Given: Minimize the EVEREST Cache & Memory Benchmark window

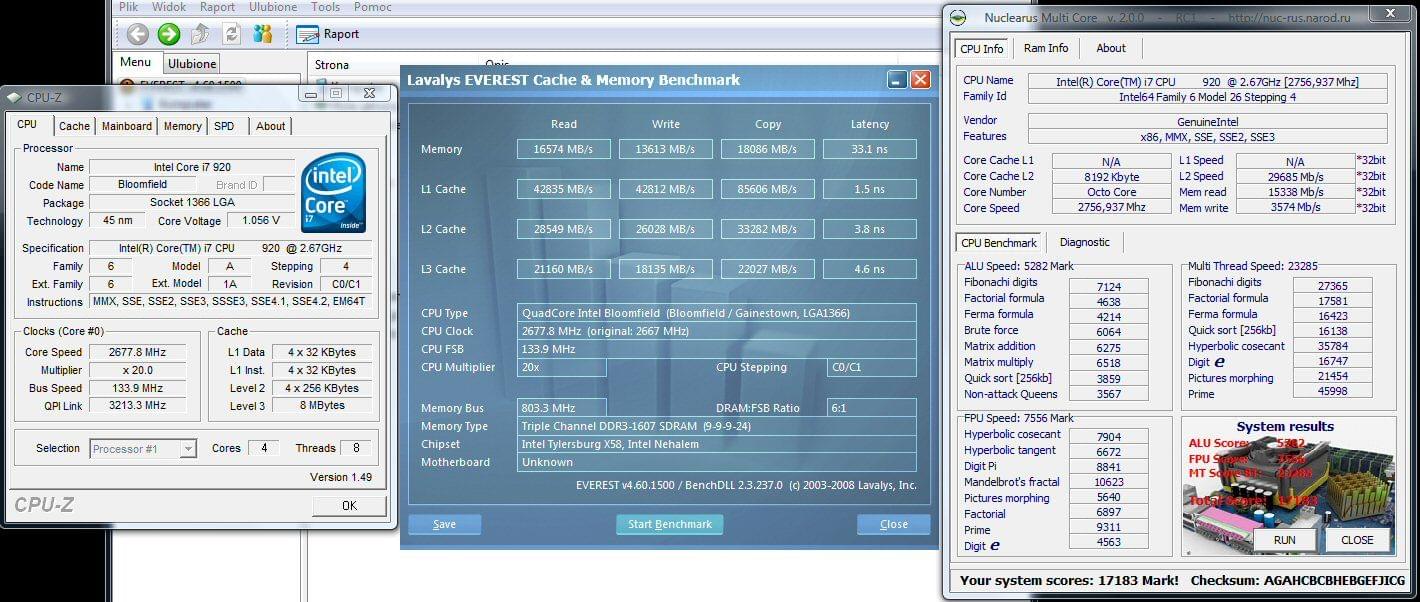Looking at the screenshot, I should [x=897, y=80].
